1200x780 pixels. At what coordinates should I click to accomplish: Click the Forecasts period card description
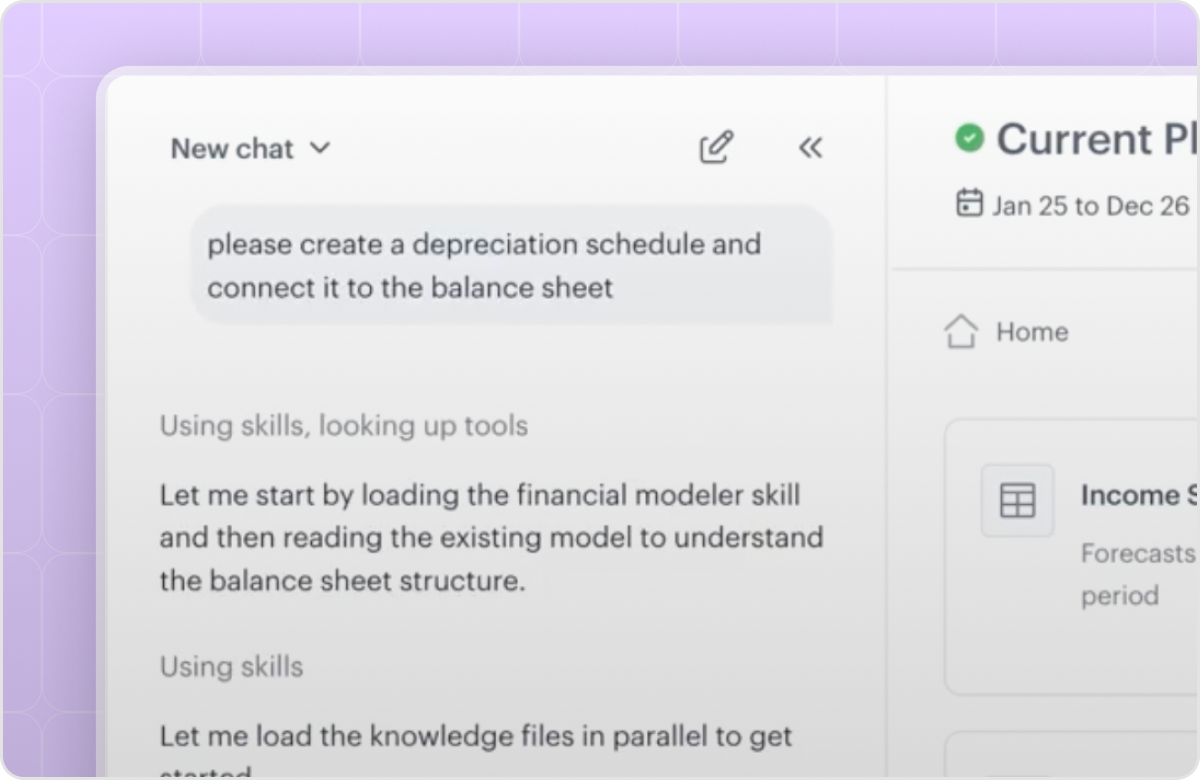[x=1138, y=574]
